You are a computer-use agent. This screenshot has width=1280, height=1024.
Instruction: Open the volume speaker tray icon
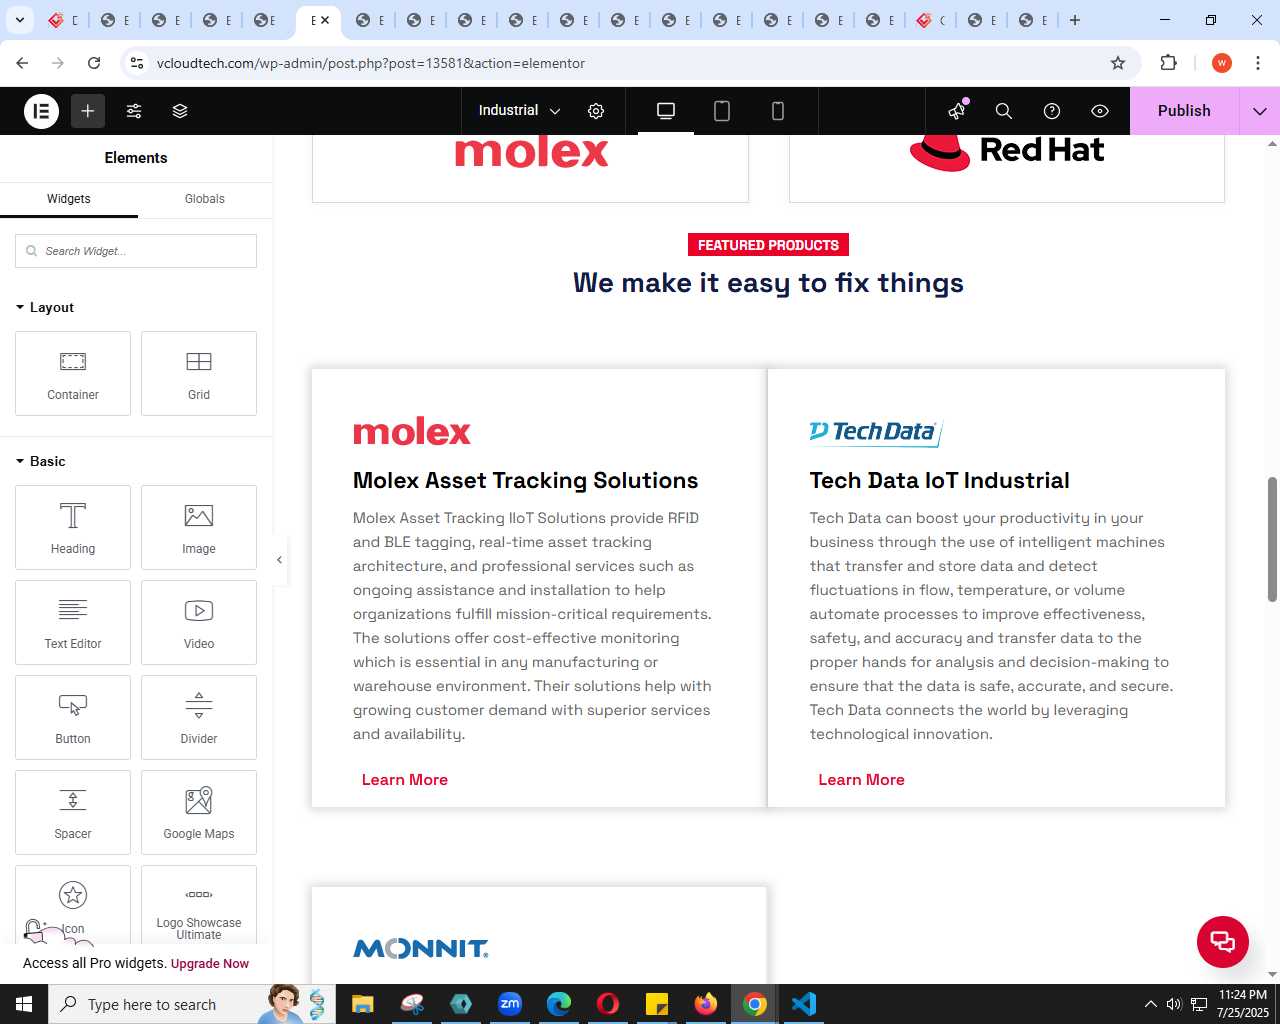(x=1174, y=1004)
